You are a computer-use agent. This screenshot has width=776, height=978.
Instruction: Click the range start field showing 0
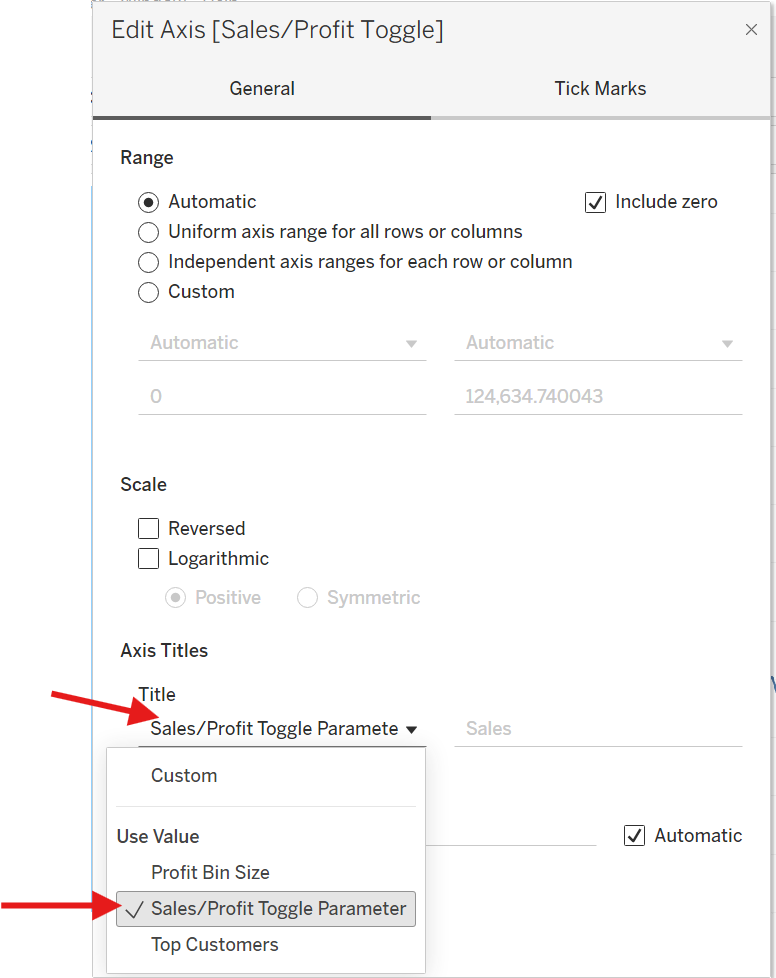(282, 397)
